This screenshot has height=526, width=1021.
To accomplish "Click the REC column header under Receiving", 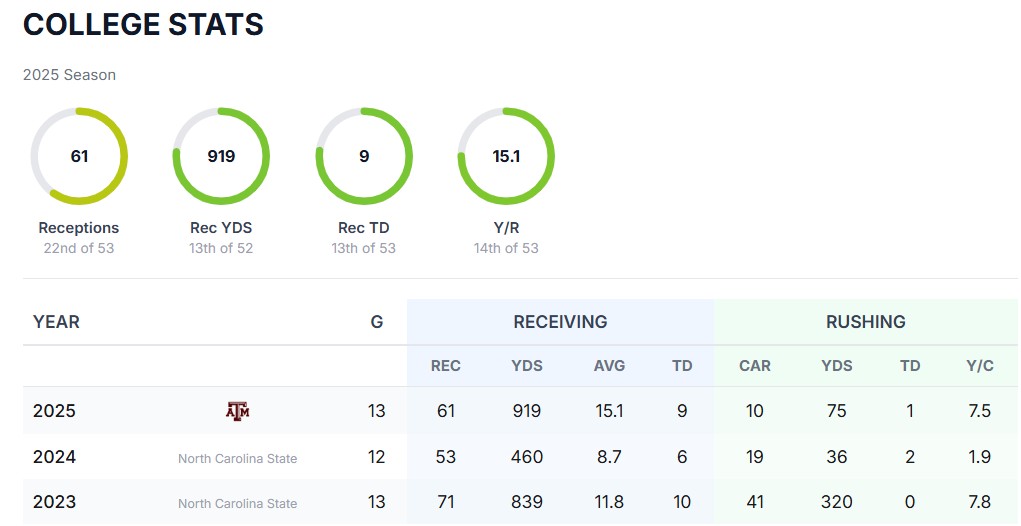I will coord(446,366).
